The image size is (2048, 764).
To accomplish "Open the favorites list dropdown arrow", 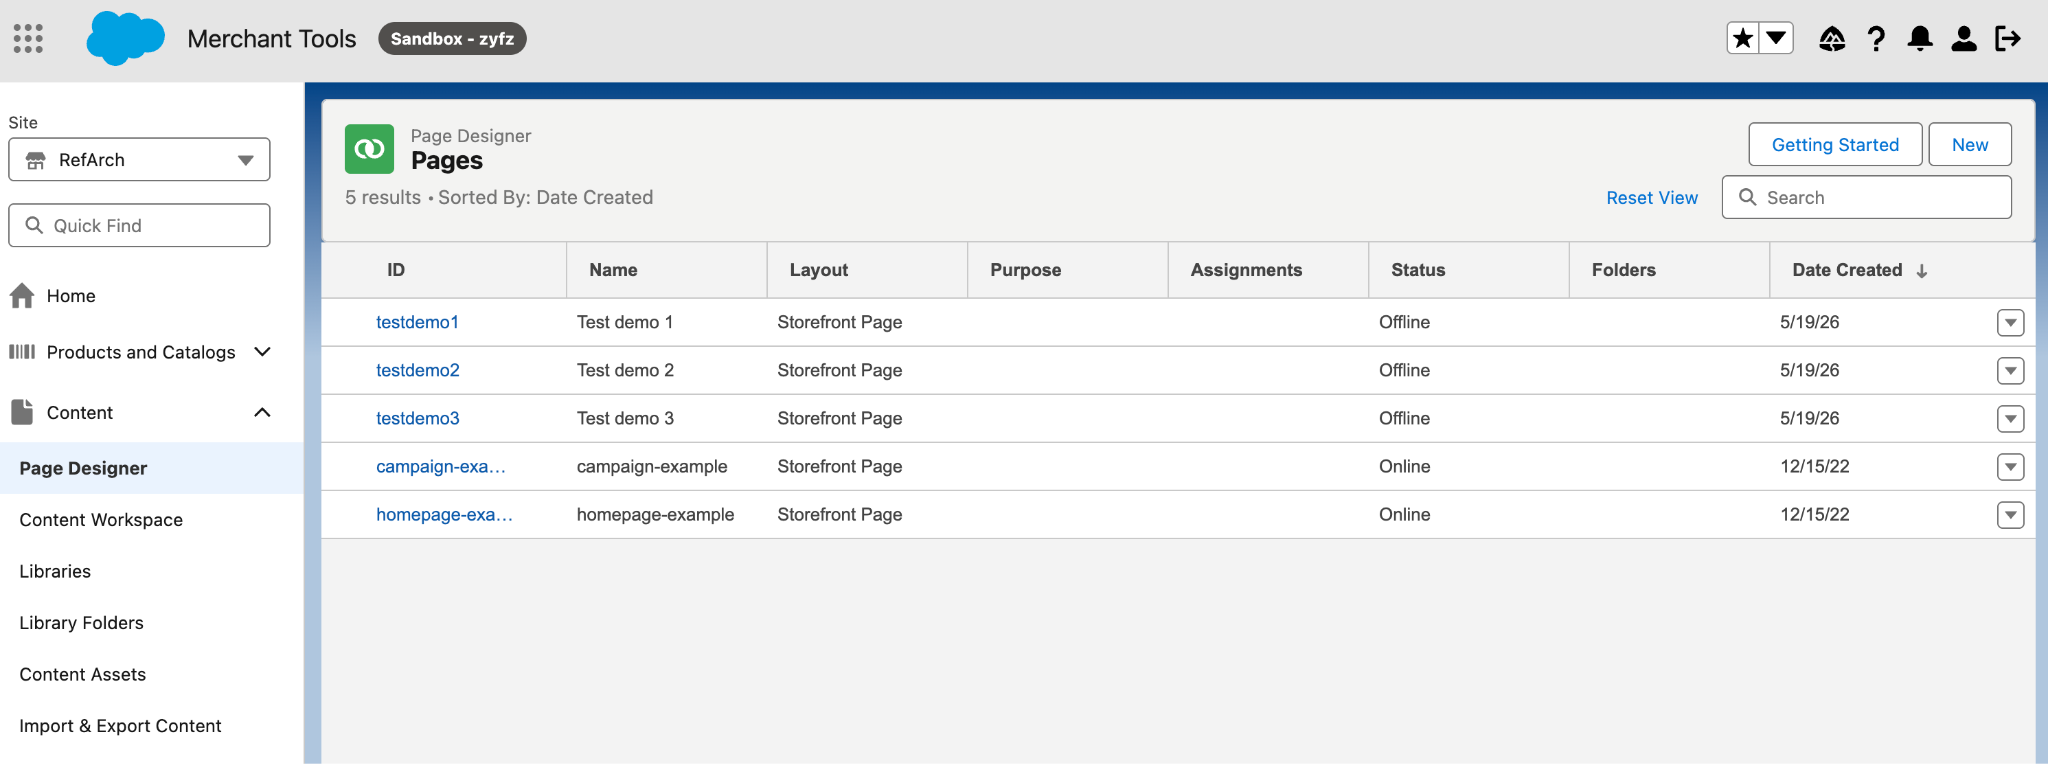I will [1776, 38].
